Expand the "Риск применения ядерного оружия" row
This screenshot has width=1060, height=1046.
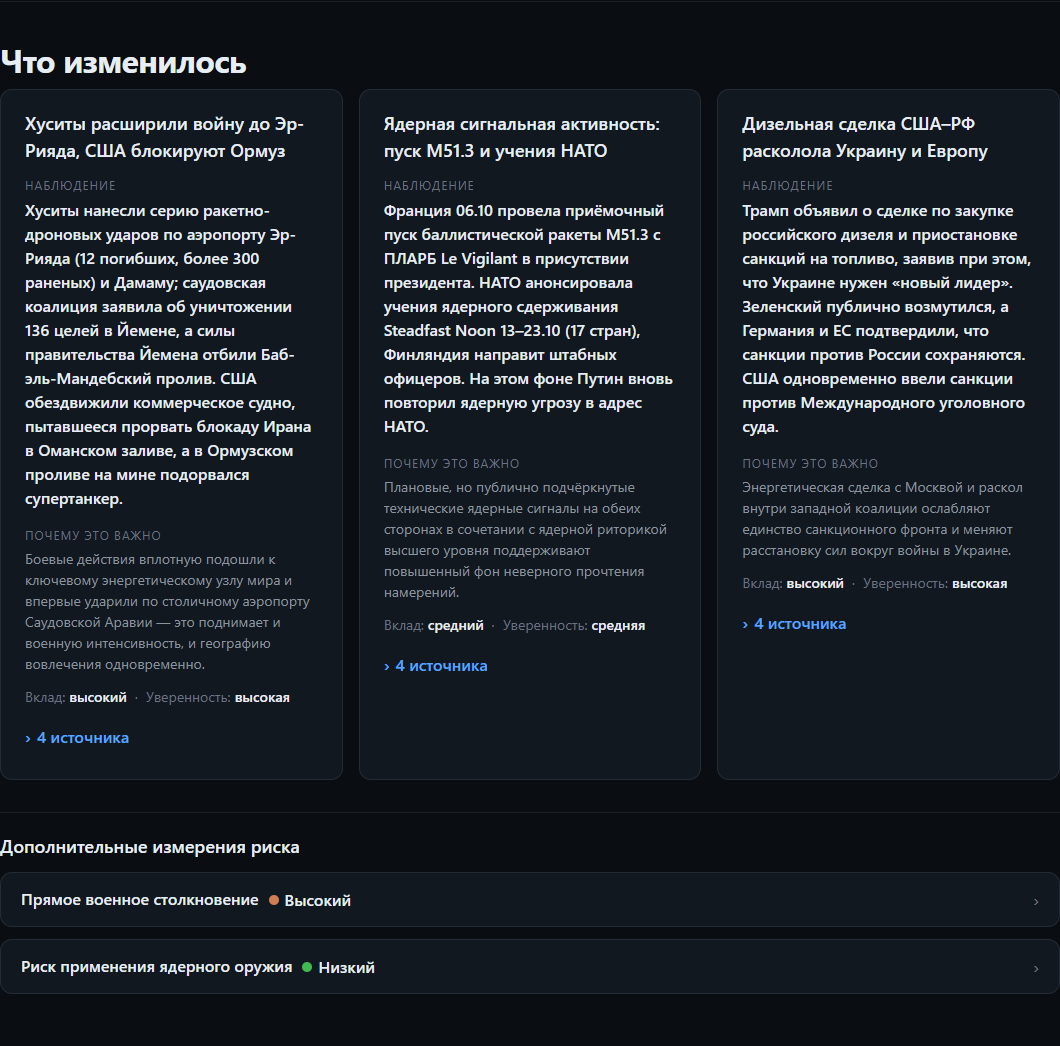(530, 967)
